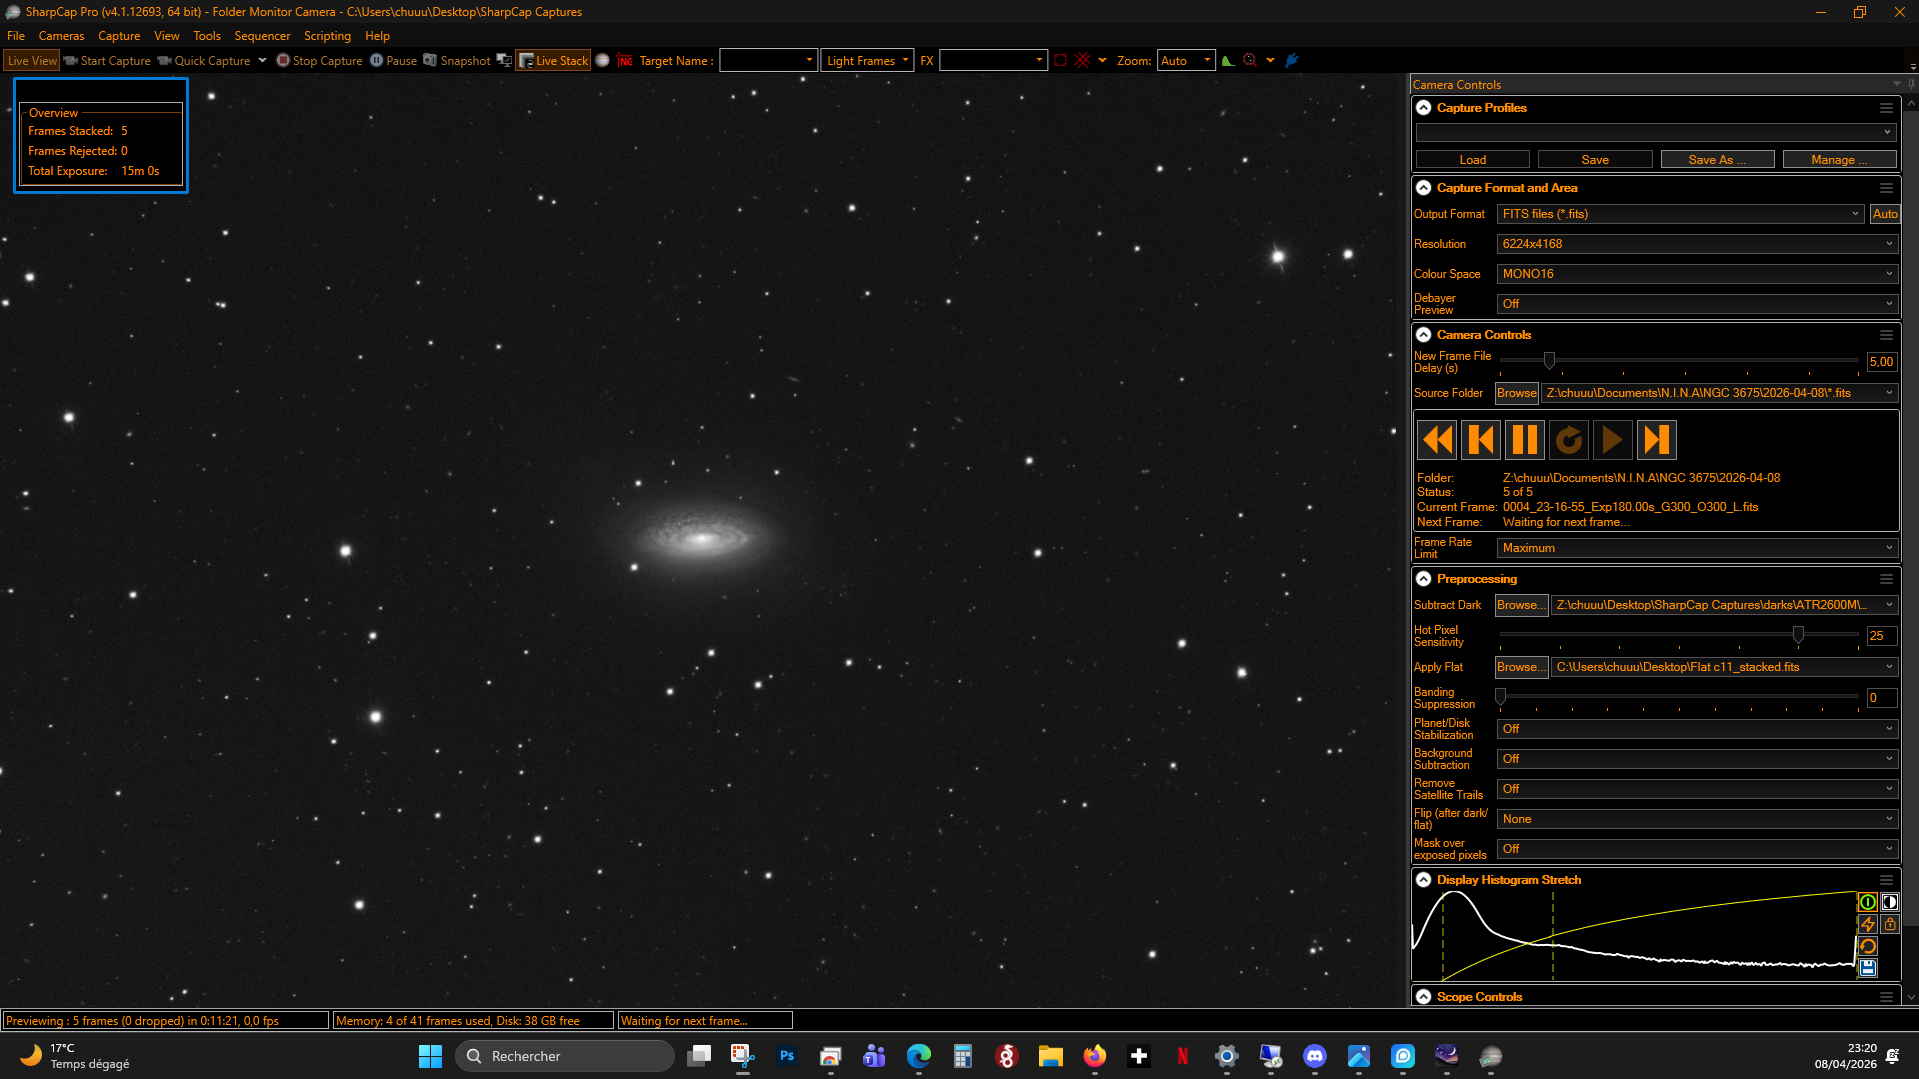
Task: Open the File menu
Action: [16, 36]
